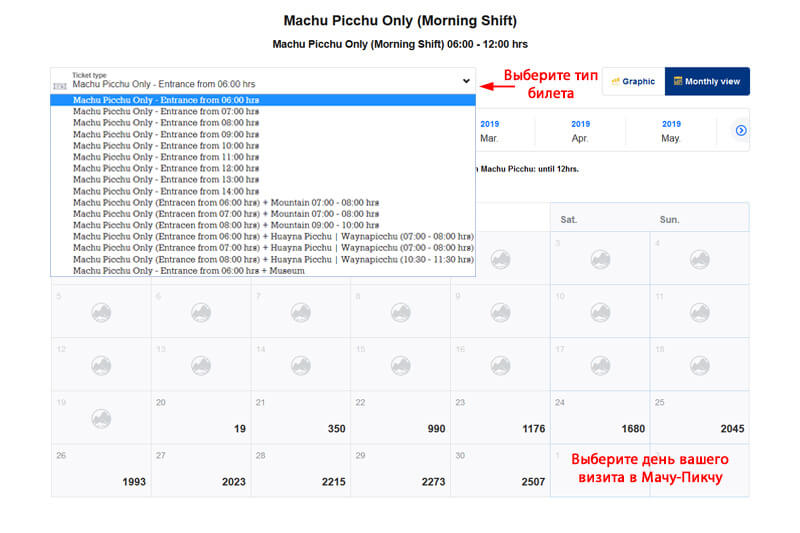Choose Entrance from 07:00 hrs option

point(263,111)
